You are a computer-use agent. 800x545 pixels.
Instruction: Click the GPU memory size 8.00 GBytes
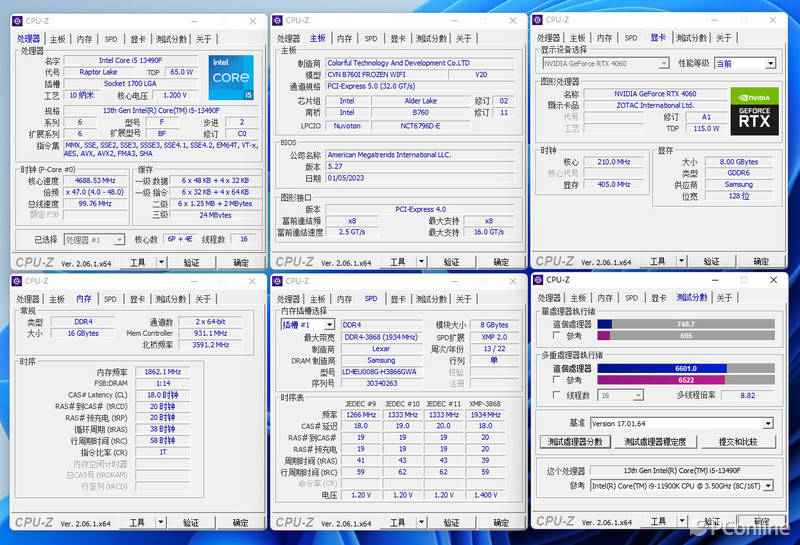[739, 162]
